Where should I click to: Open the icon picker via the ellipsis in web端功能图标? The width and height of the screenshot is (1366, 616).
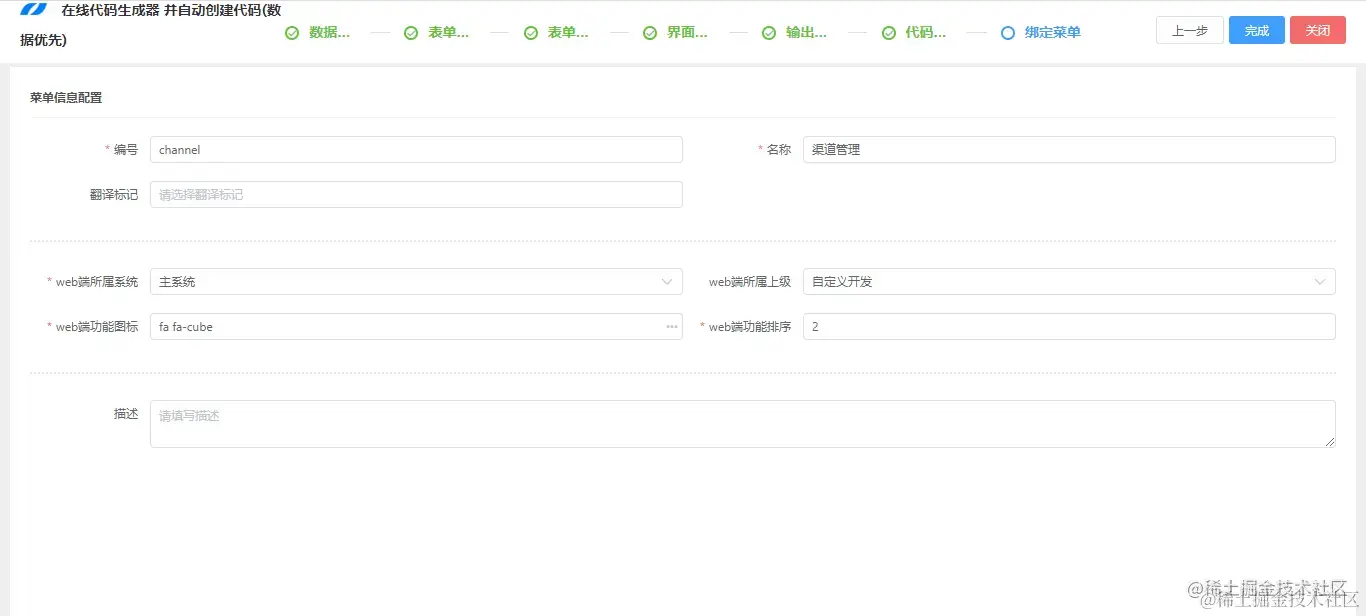tap(671, 326)
